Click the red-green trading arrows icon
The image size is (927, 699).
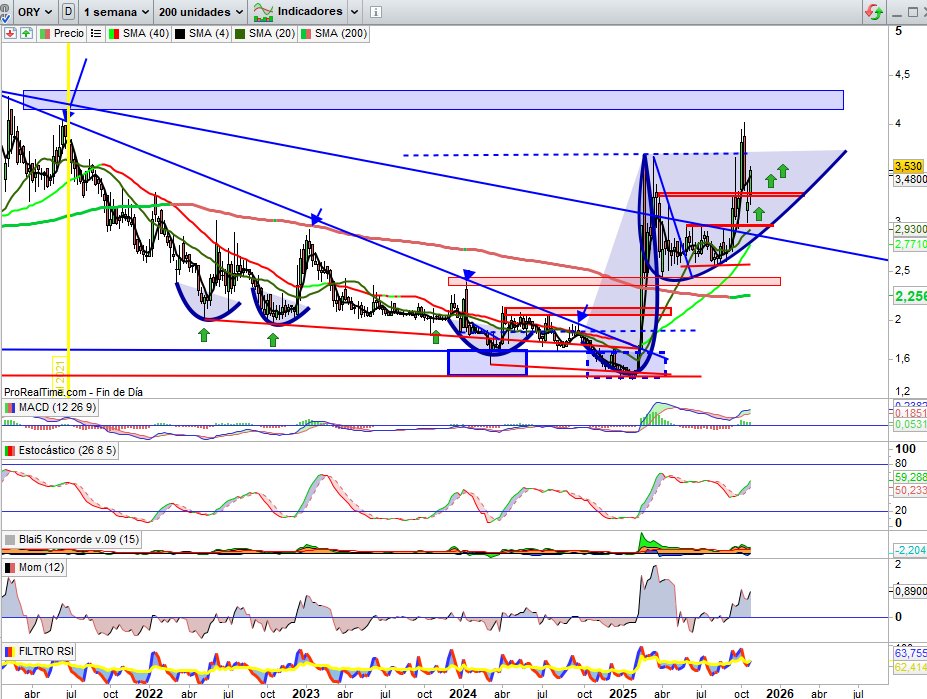point(874,12)
